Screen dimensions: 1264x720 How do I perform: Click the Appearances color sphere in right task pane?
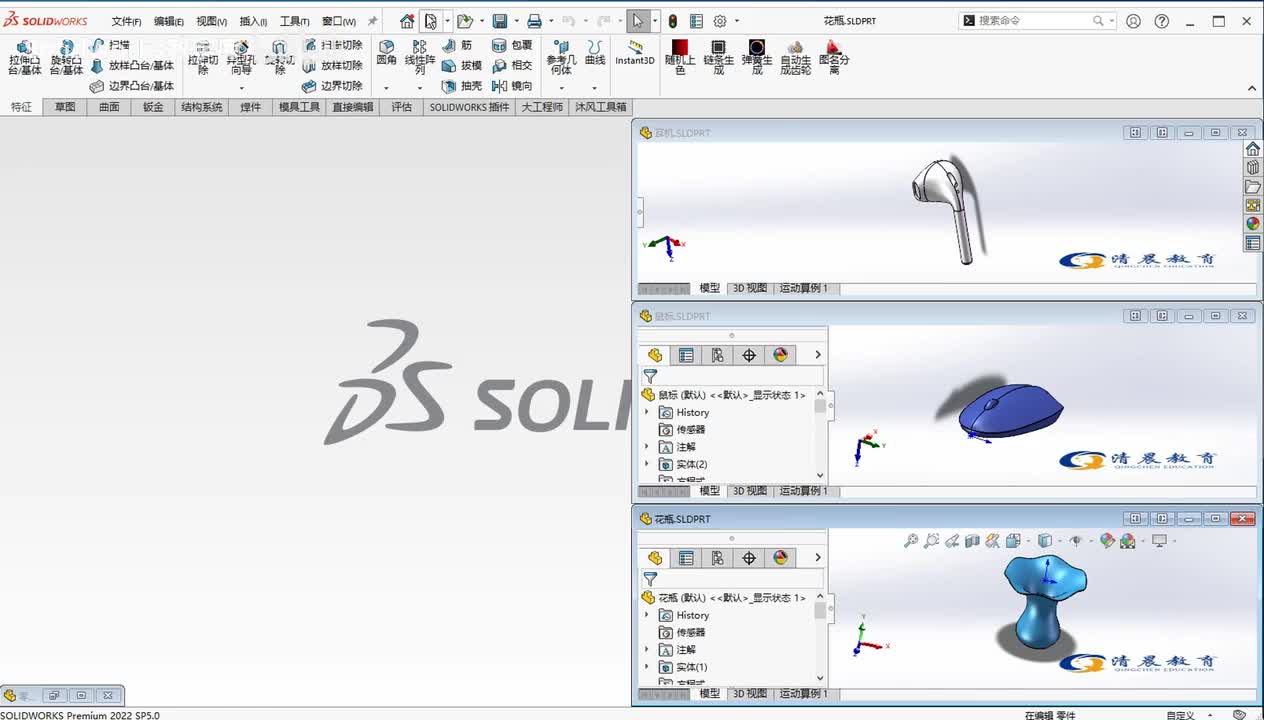tap(1253, 224)
